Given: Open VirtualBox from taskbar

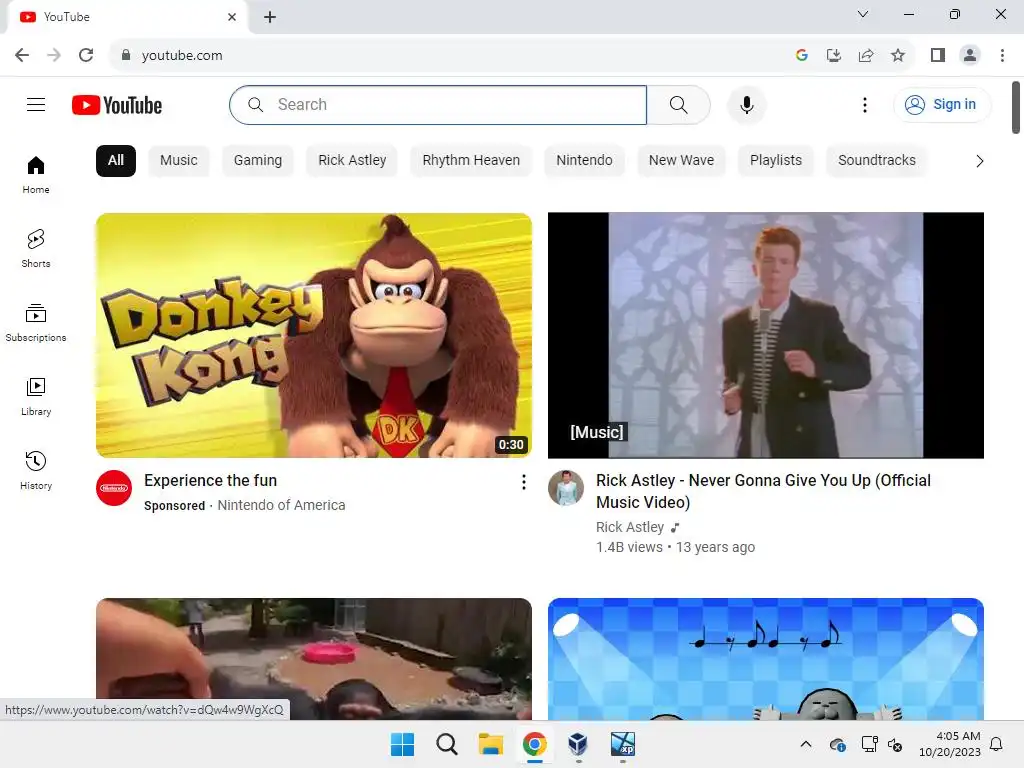Looking at the screenshot, I should [578, 744].
